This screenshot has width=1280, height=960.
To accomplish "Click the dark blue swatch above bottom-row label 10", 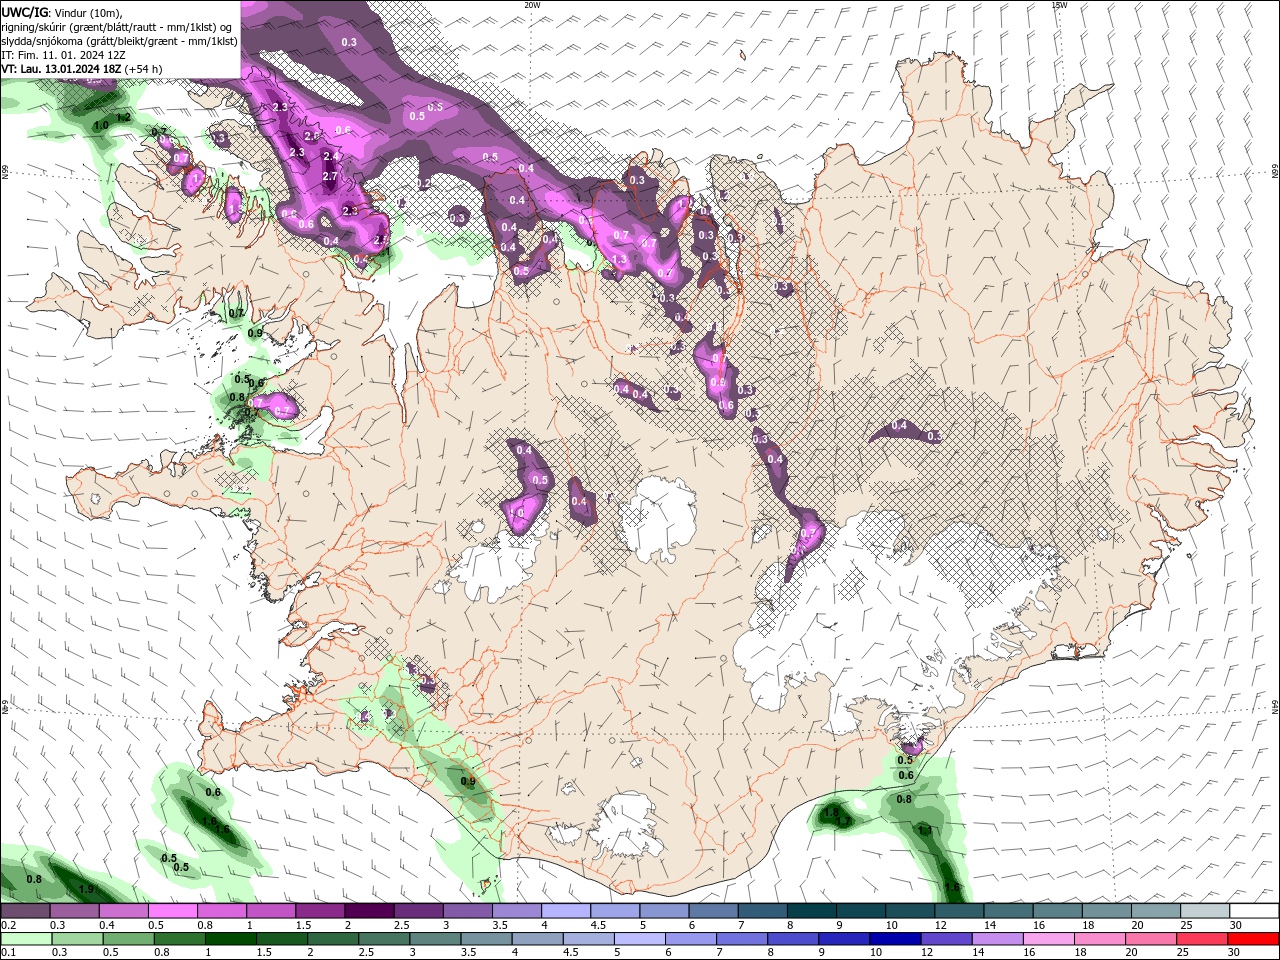I will pos(893,939).
